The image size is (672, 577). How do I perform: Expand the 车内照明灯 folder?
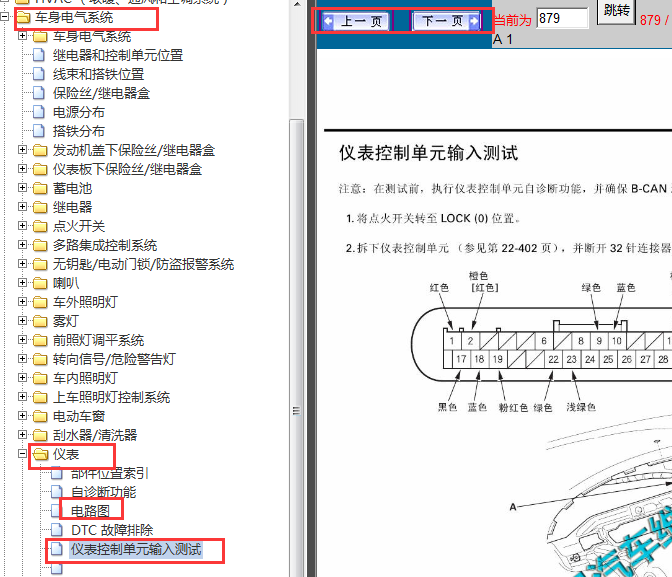22,378
